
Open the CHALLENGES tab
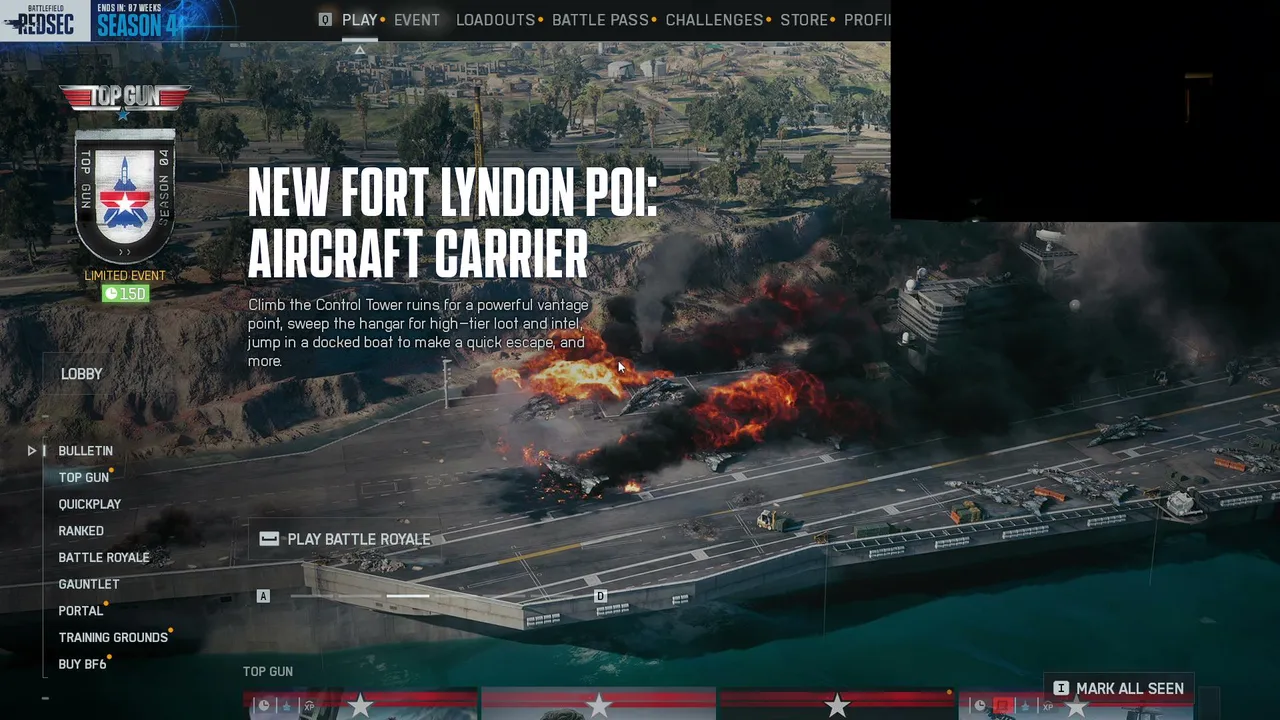coord(714,20)
